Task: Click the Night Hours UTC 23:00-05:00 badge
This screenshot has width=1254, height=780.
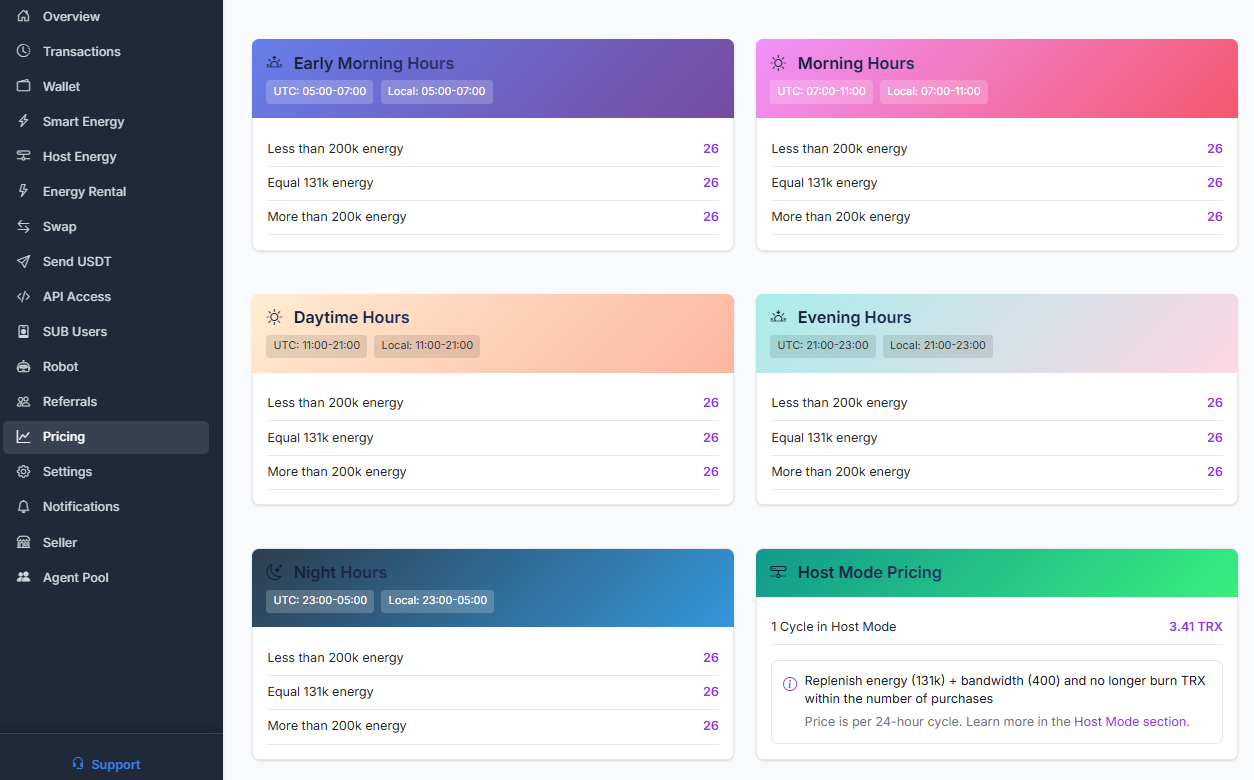Action: click(x=320, y=601)
